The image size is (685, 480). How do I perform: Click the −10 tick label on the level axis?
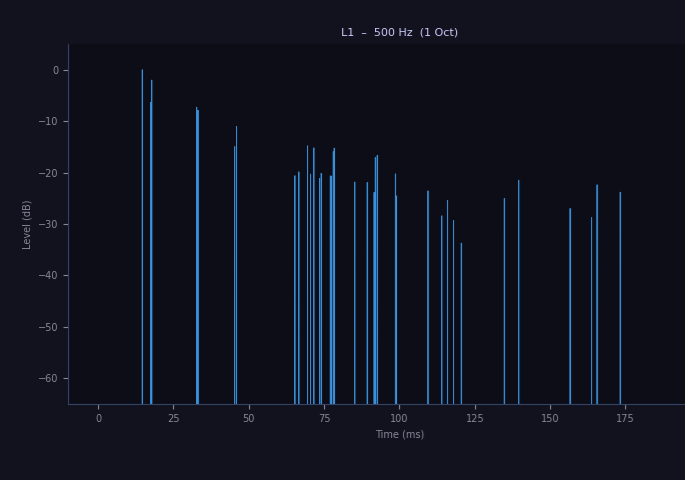point(48,121)
